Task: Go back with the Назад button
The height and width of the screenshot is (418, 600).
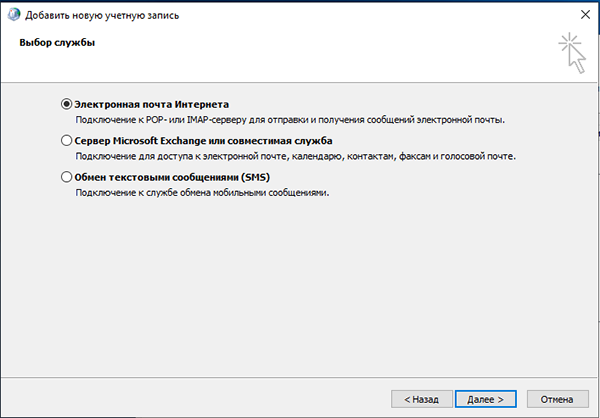Action: [x=422, y=399]
